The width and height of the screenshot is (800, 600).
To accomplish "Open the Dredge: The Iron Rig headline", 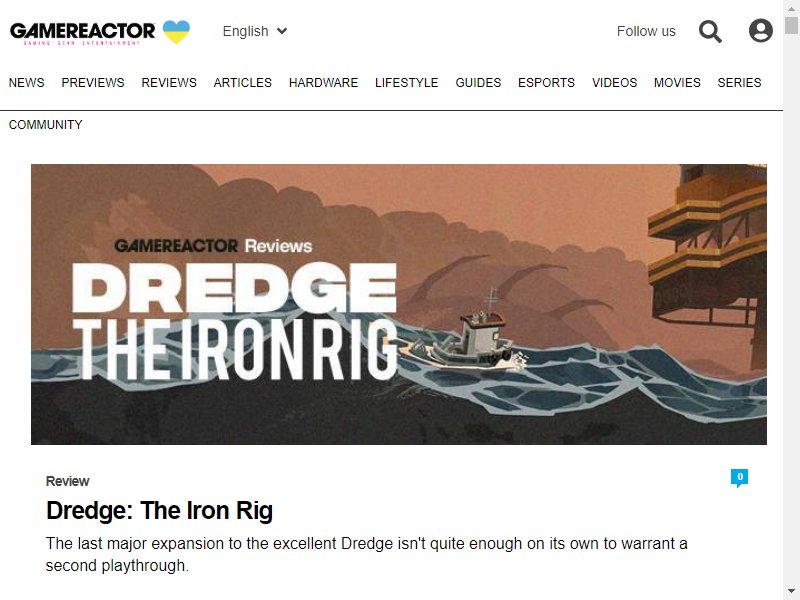I will click(159, 510).
